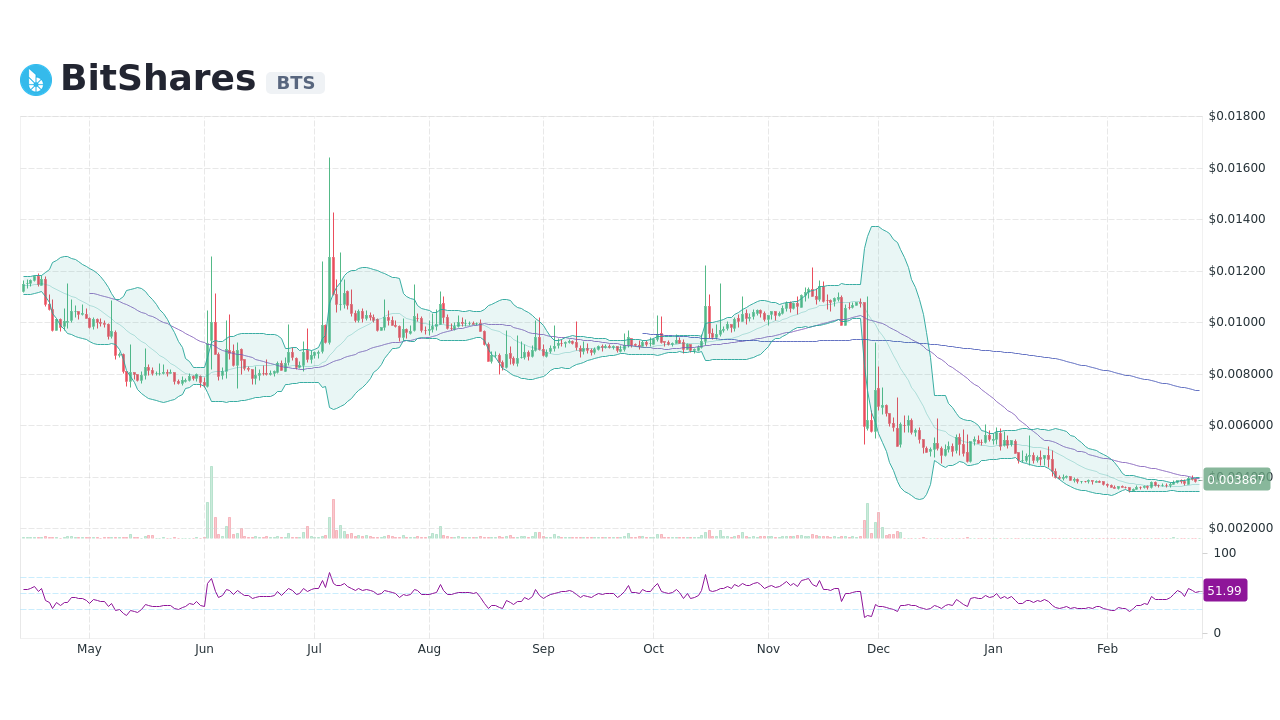Click the RSI value tag 51.99
This screenshot has width=1280, height=720.
1224,590
